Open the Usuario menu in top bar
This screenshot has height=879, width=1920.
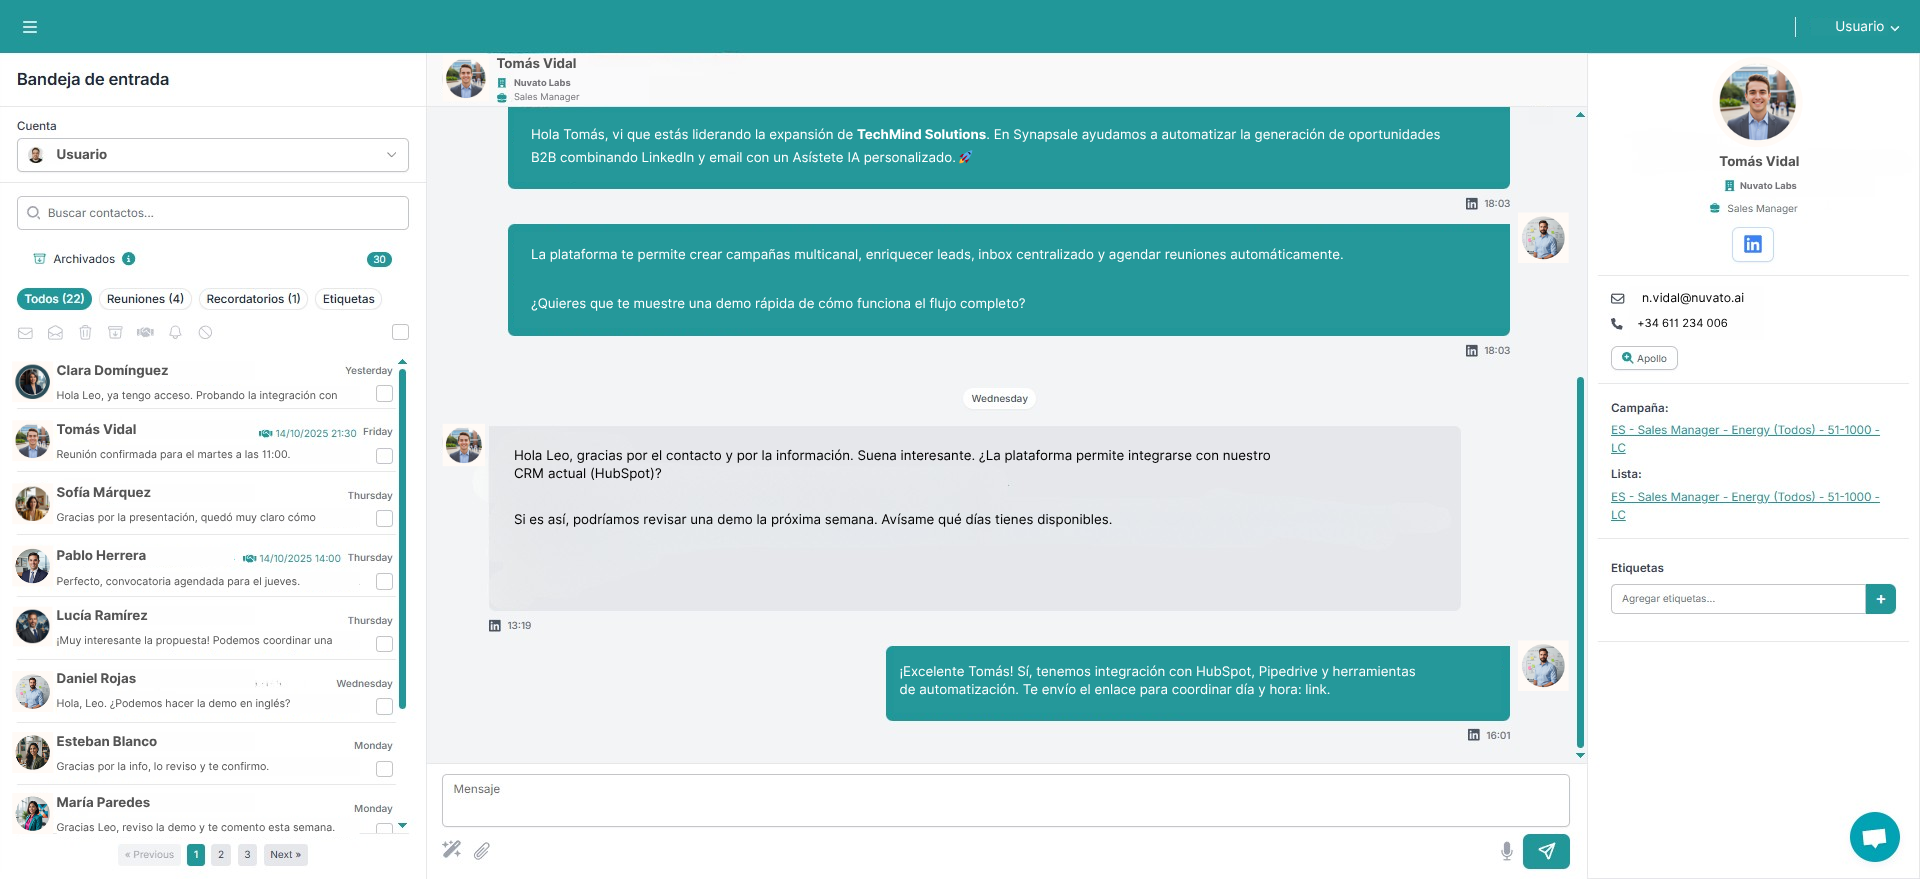[x=1866, y=27]
